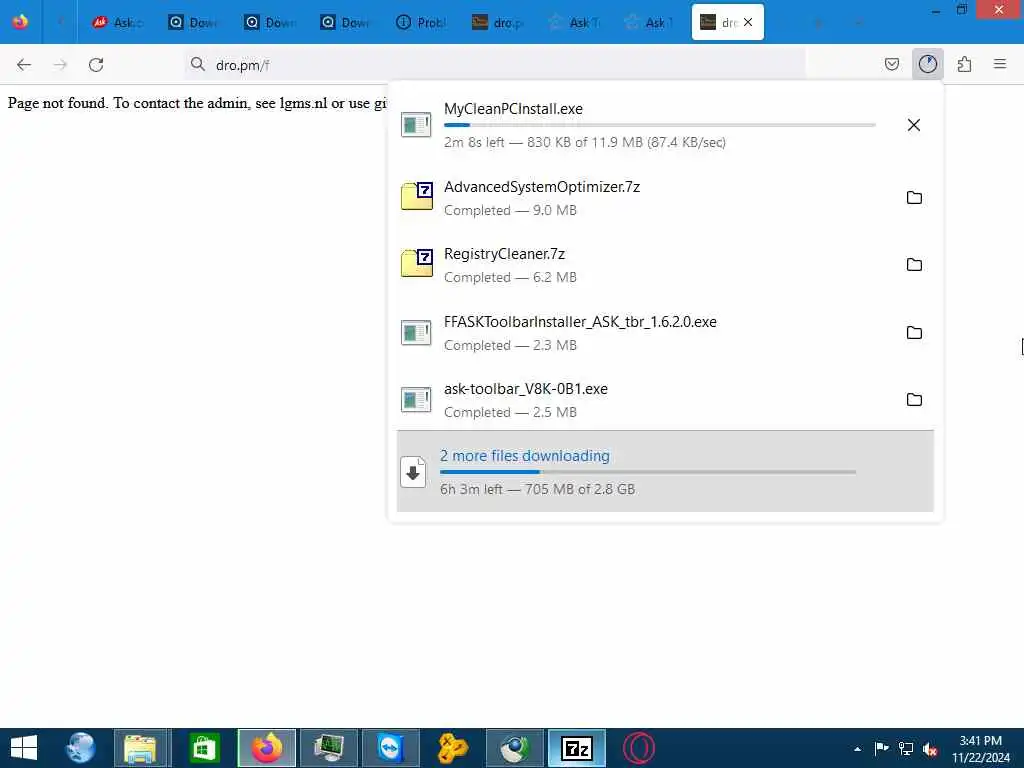1024x768 pixels.
Task: Click 'Completed — 2.3 MB' status text
Action: click(510, 345)
